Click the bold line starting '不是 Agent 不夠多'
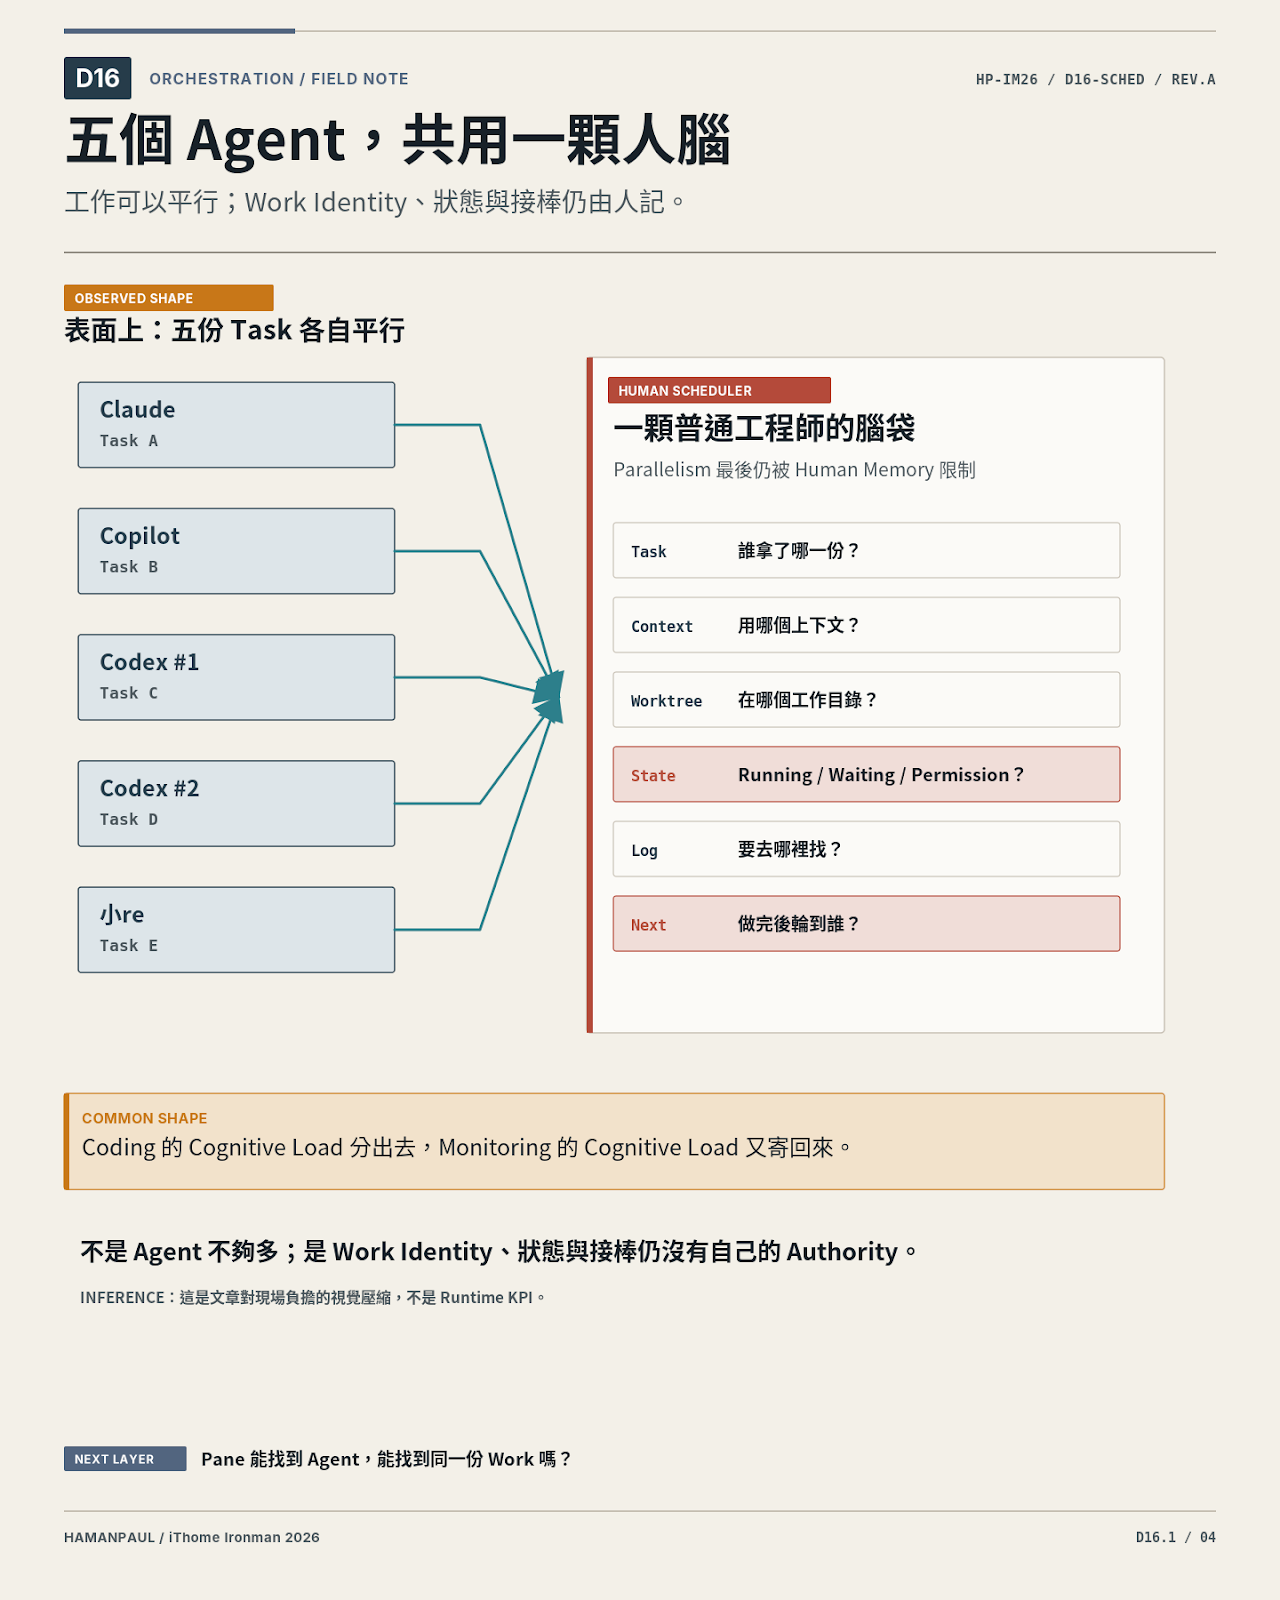The width and height of the screenshot is (1280, 1600). pyautogui.click(x=499, y=1252)
